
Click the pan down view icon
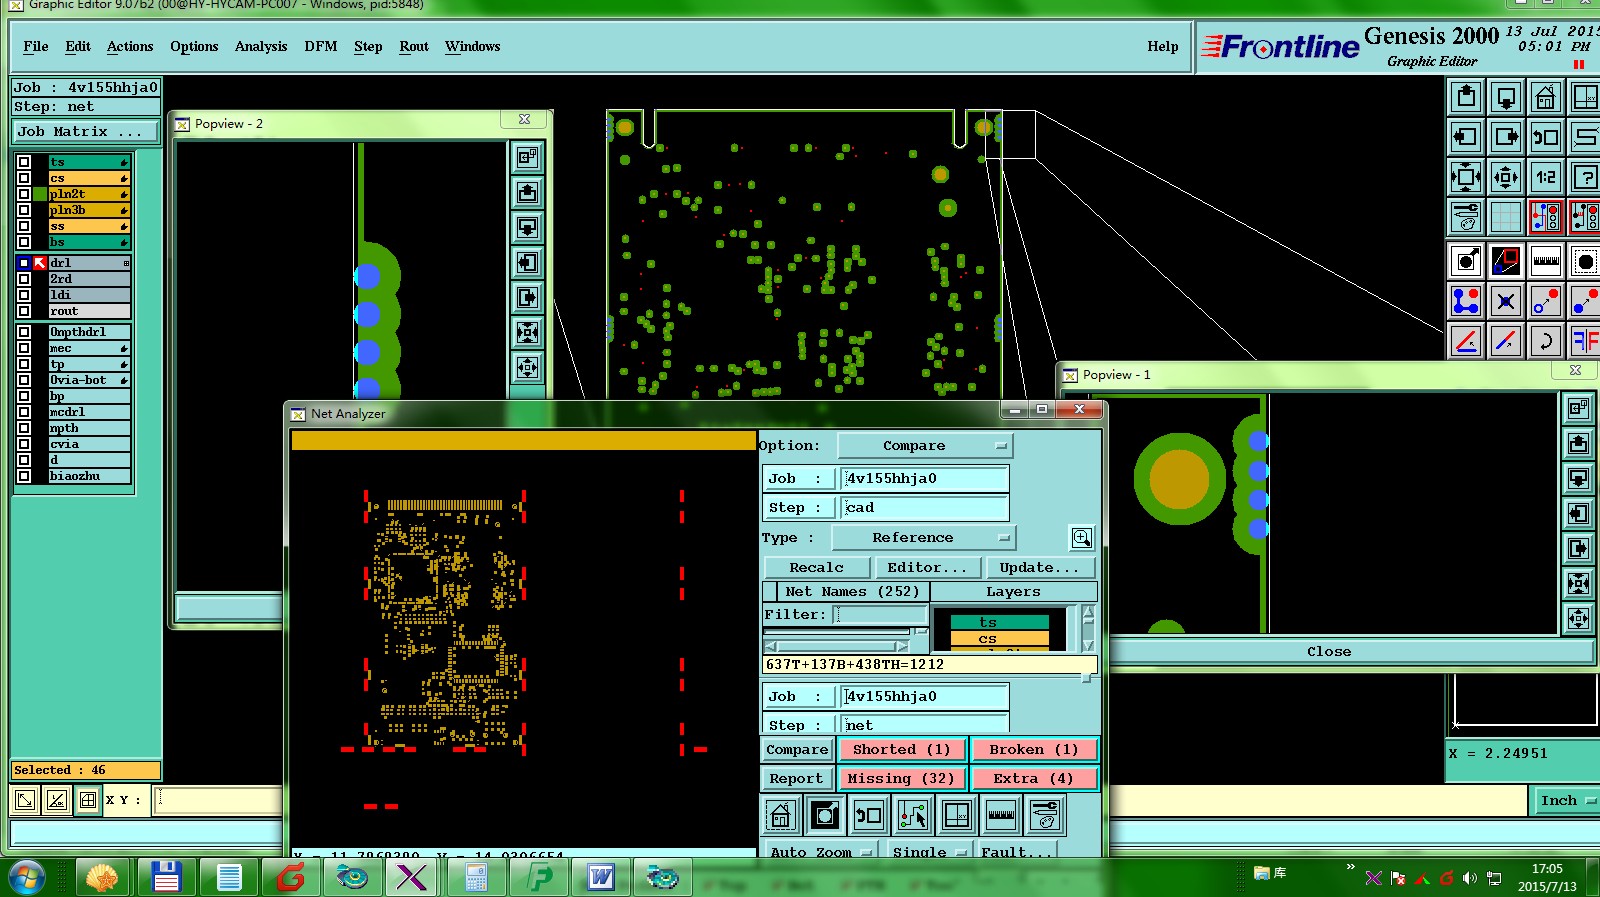(1506, 97)
